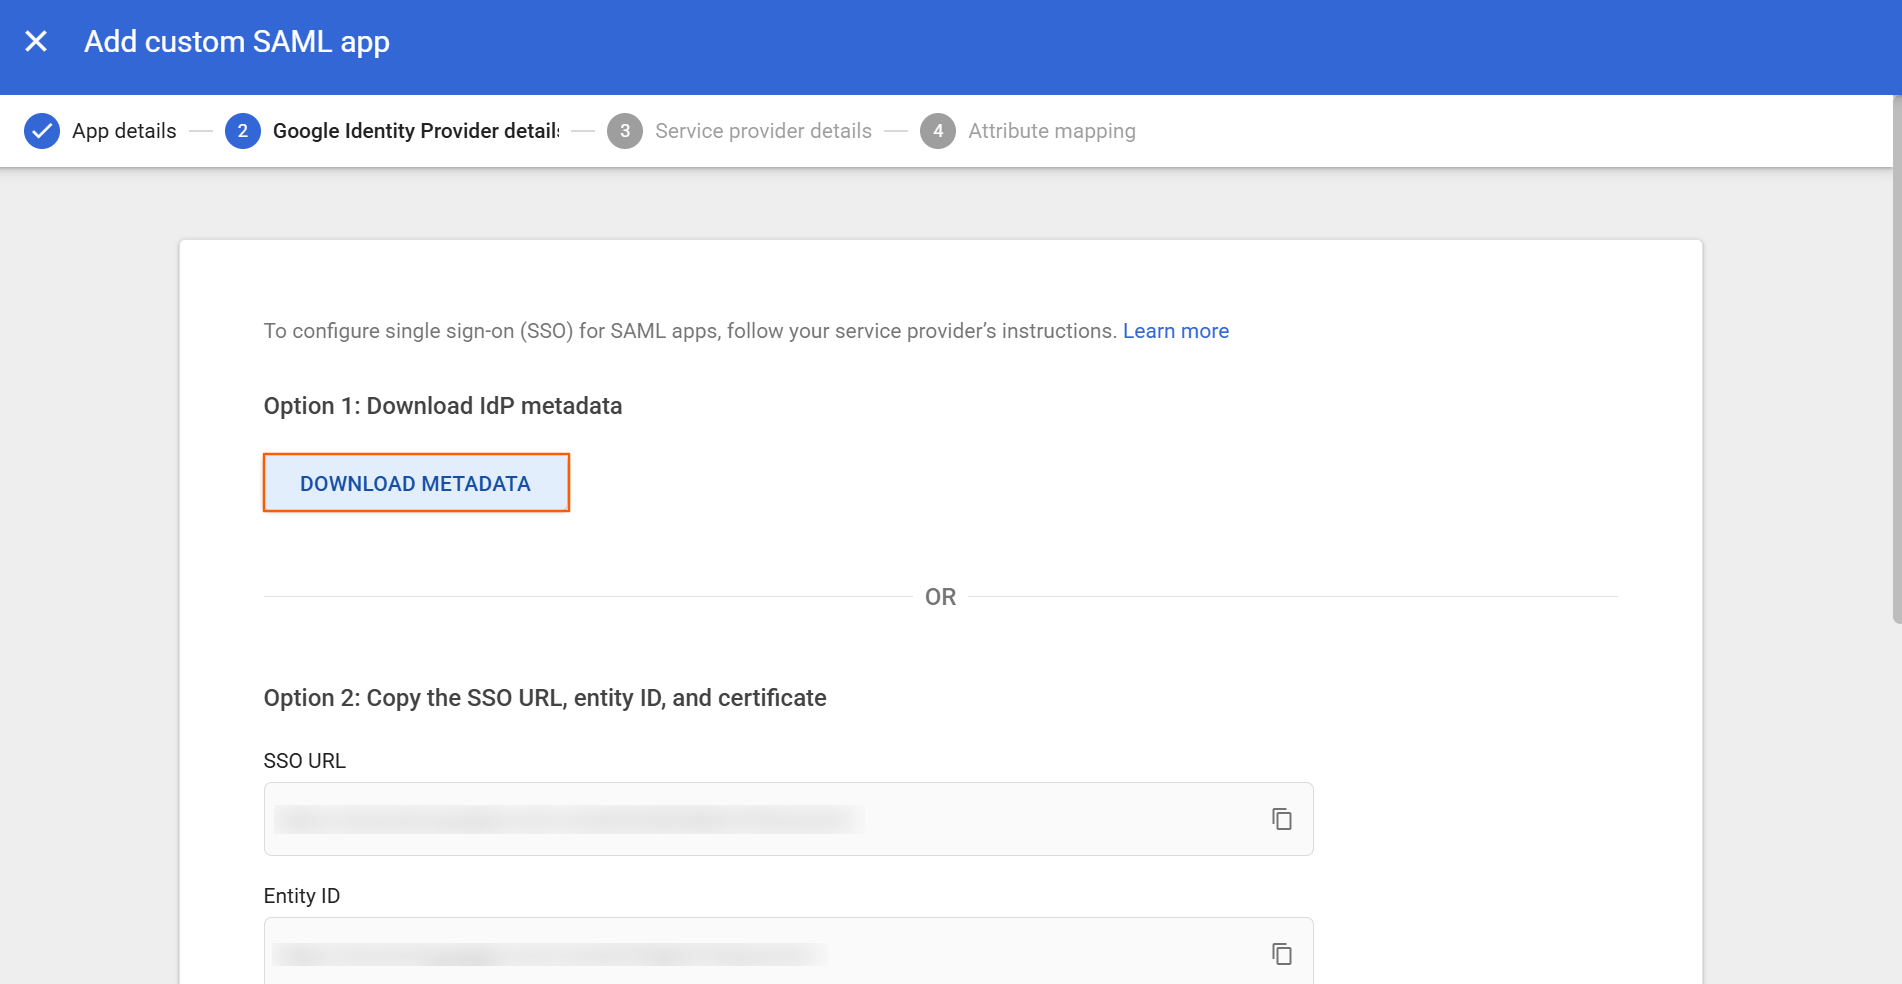Select Google Identity Provider details step
This screenshot has width=1902, height=984.
pos(416,131)
